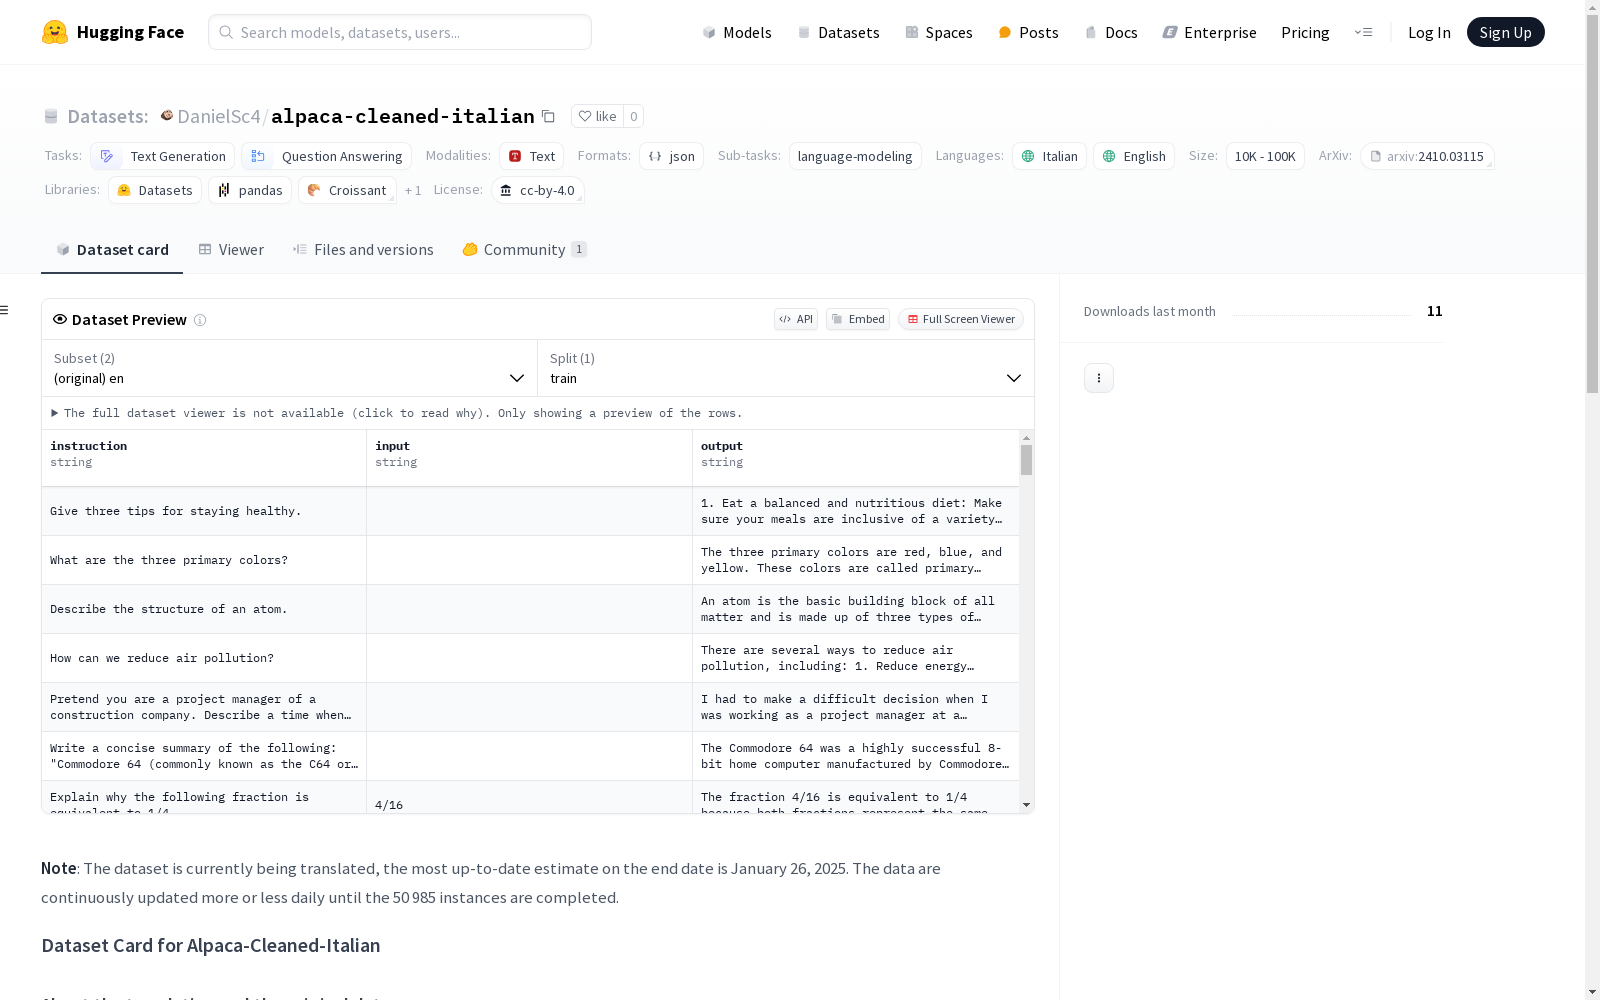
Task: Click the 'Pretend you are a project manager' cell
Action: tap(204, 707)
